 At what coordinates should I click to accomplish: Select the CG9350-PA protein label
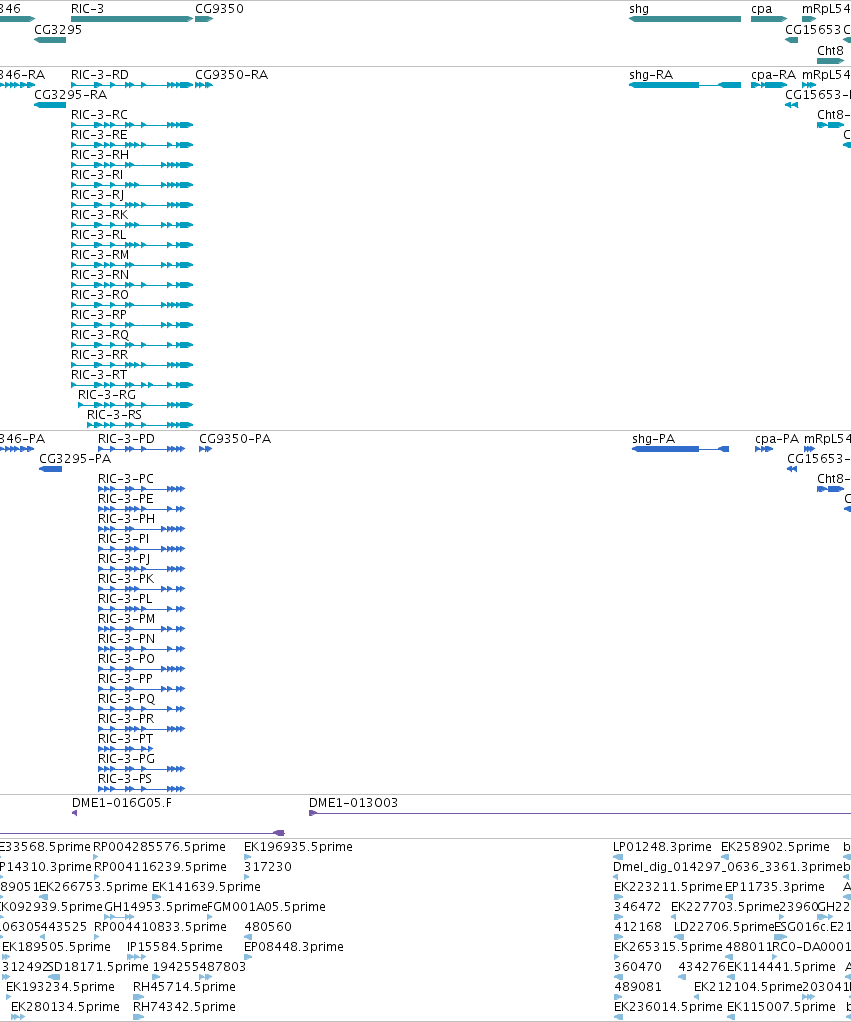pyautogui.click(x=235, y=439)
